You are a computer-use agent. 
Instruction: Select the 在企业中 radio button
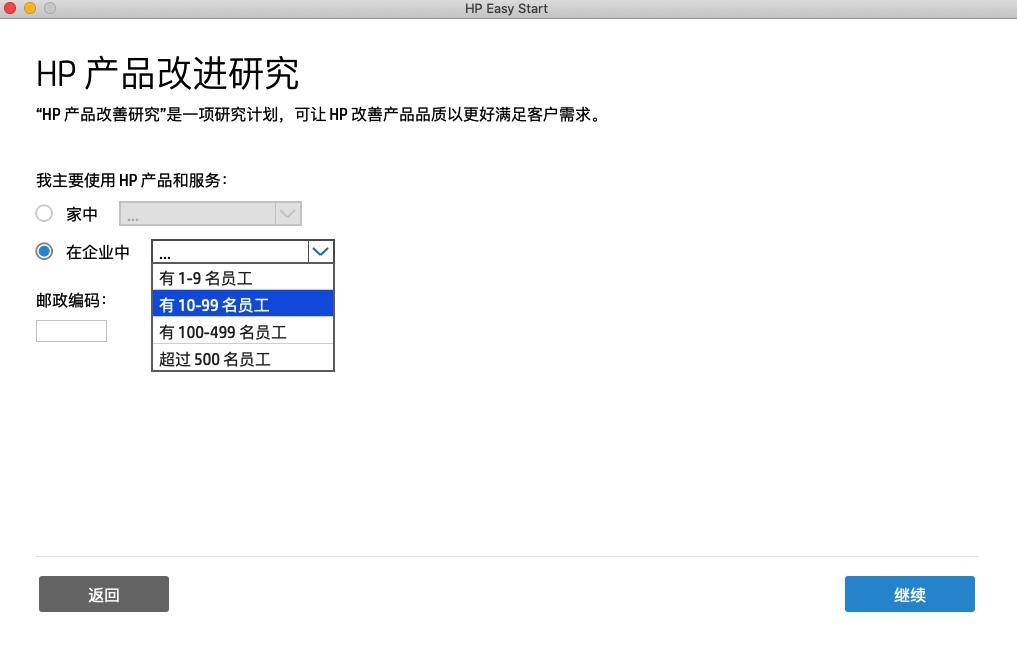click(x=44, y=252)
